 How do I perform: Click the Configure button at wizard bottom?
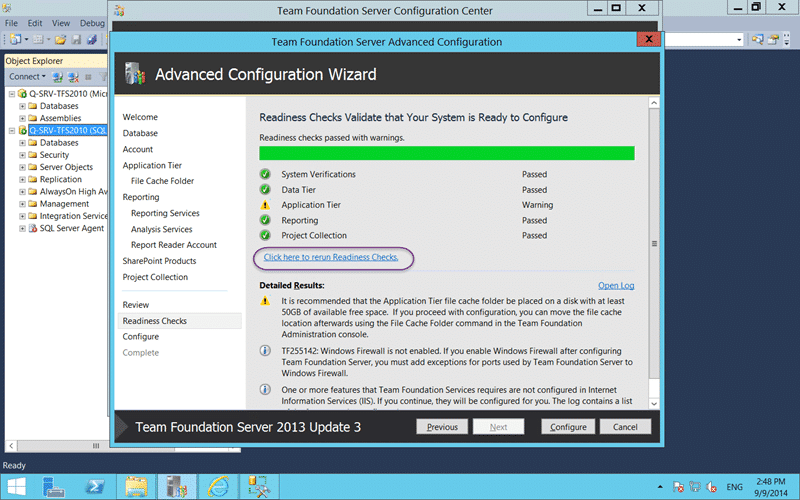click(568, 427)
